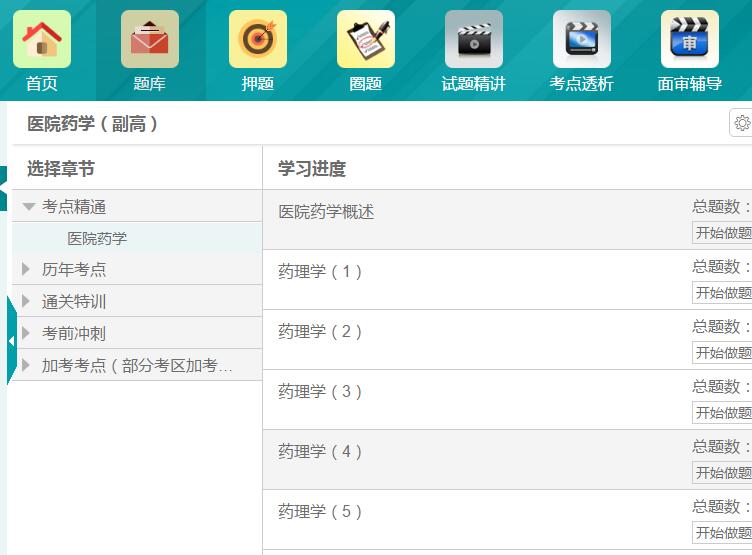
Task: Expand the 通关特训 section
Action: coord(27,301)
